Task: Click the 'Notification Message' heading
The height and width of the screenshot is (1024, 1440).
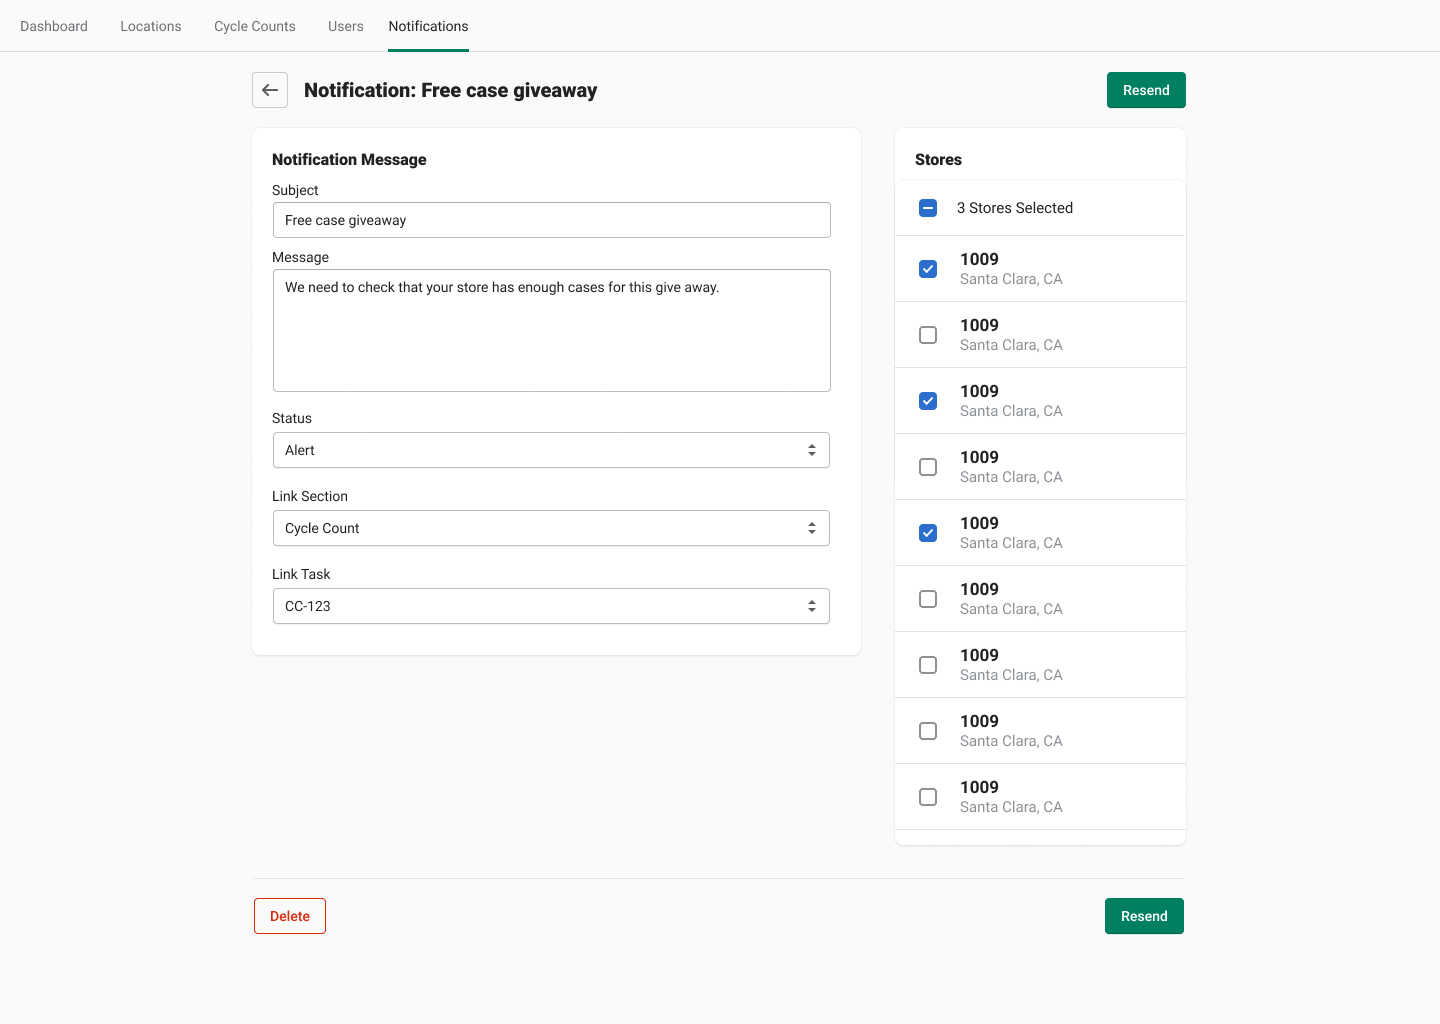Action: (x=349, y=159)
